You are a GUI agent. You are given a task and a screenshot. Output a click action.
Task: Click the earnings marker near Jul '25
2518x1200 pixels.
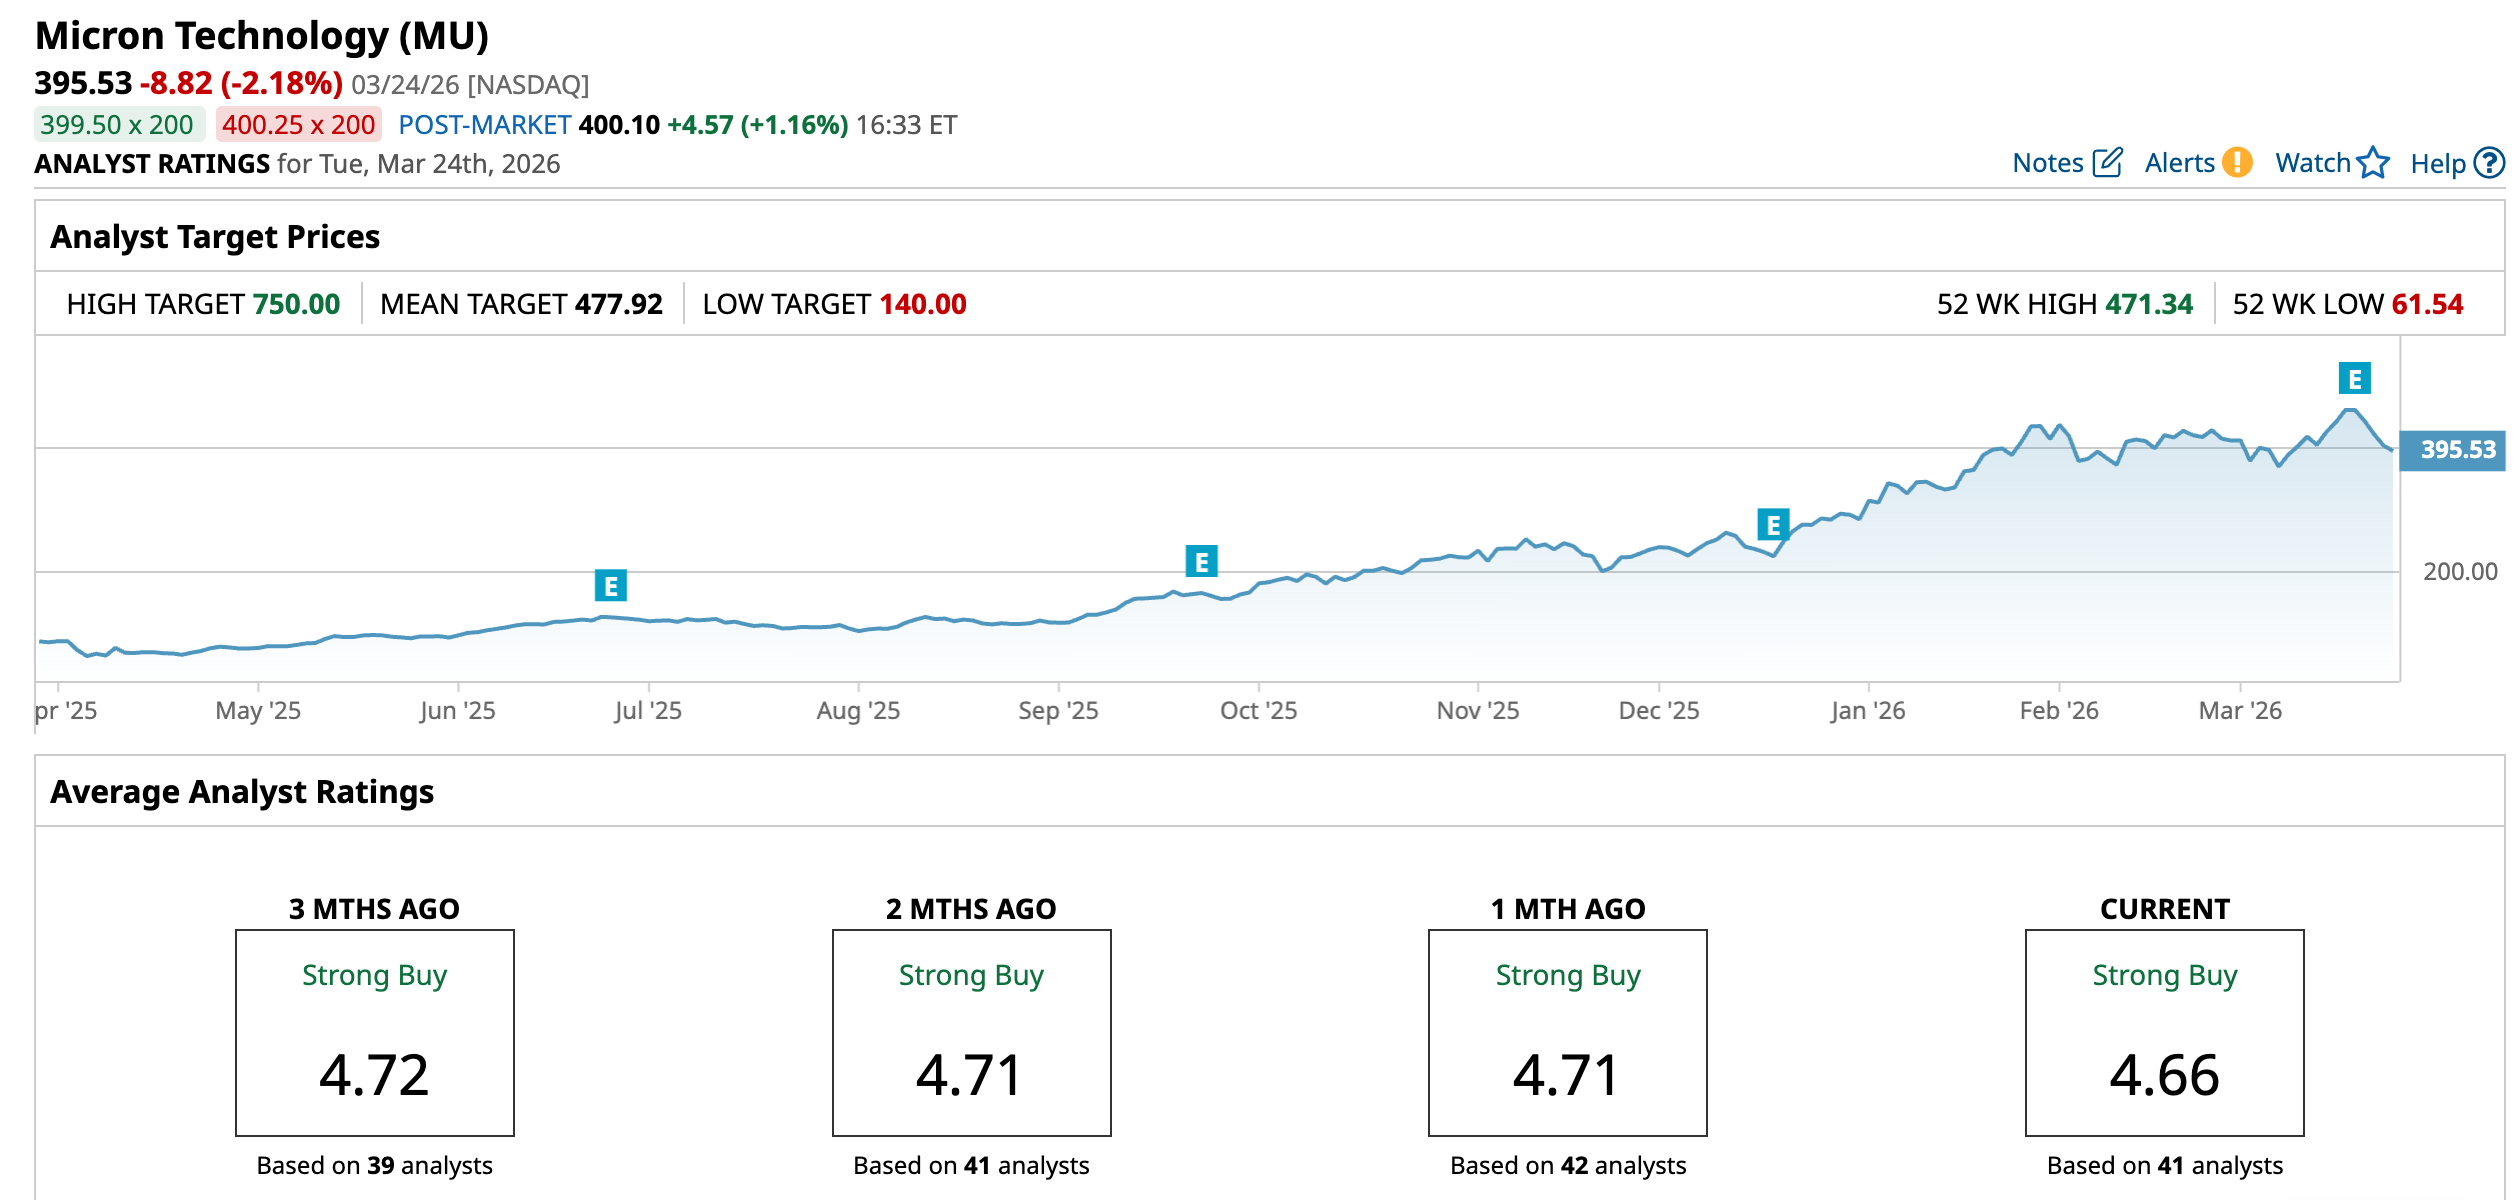pos(610,586)
